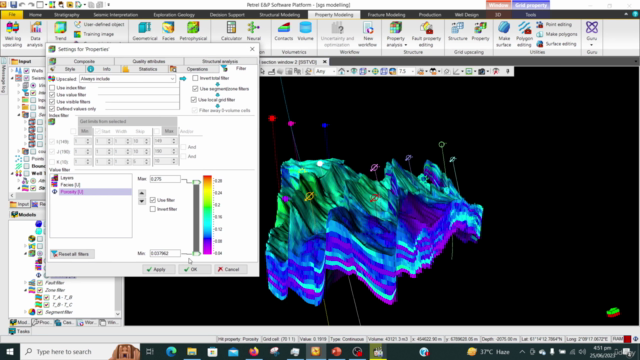This screenshot has height=360, width=640.
Task: Open Structure grid upscaling tool
Action: pyautogui.click(x=458, y=31)
